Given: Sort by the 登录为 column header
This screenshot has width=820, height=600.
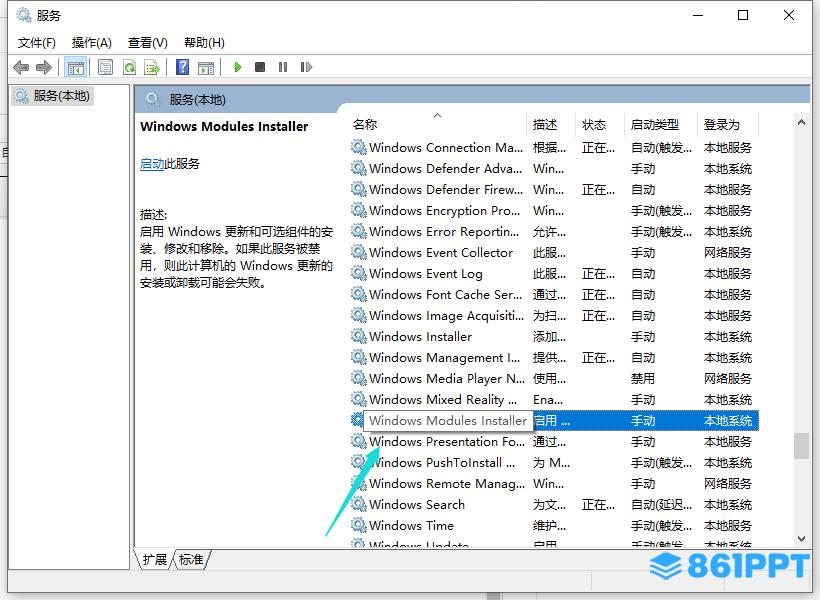Looking at the screenshot, I should pyautogui.click(x=728, y=124).
